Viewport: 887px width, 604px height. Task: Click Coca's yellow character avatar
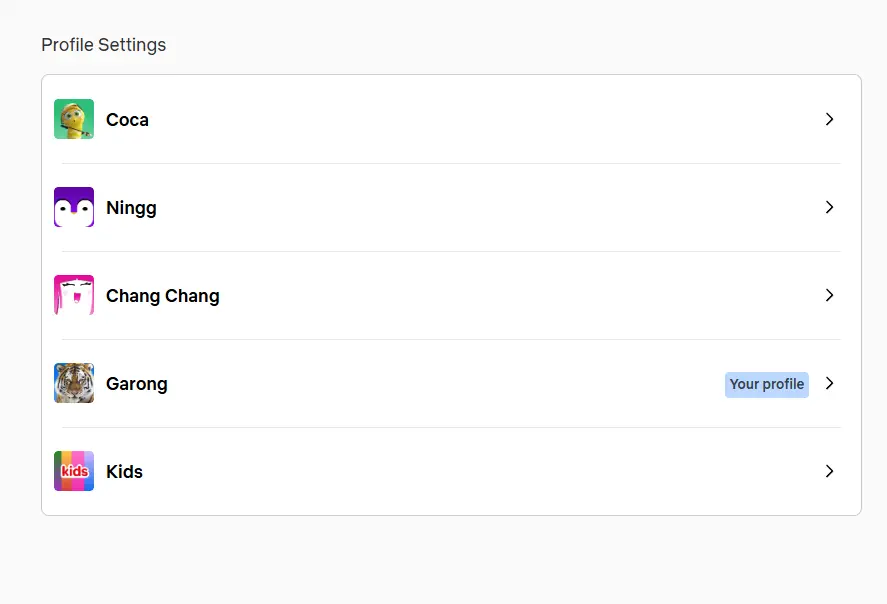pos(74,119)
